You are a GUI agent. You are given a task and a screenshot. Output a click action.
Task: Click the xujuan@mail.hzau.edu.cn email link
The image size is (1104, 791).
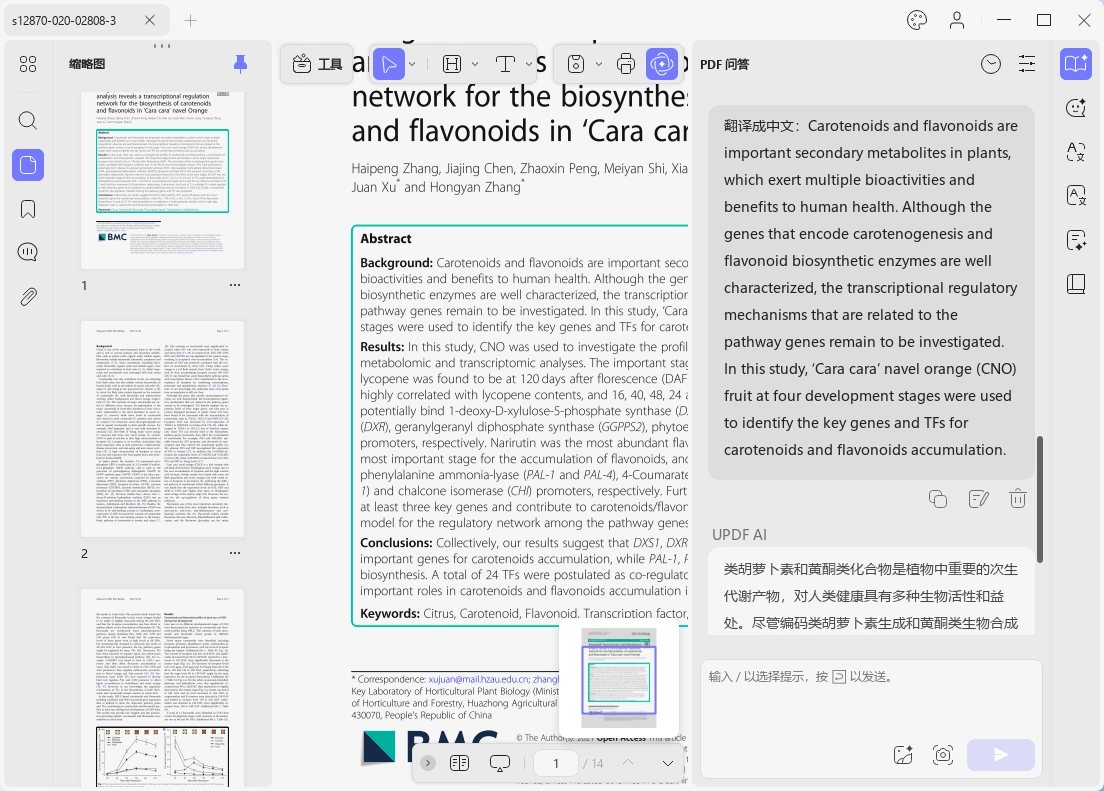[x=479, y=679]
